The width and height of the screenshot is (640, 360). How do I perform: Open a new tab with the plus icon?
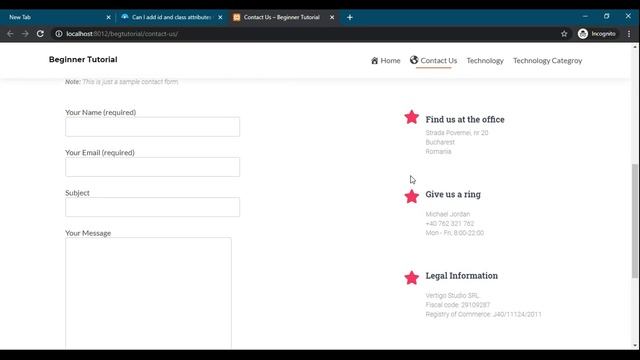click(350, 17)
